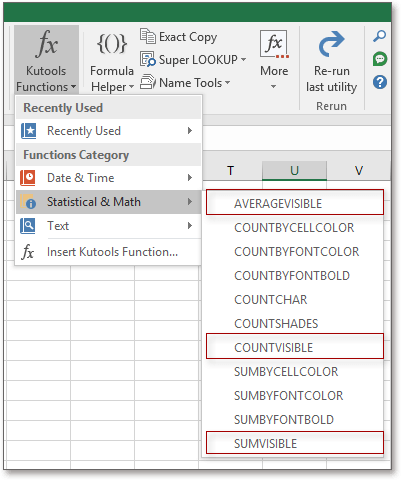Open the Statistical & Math category

click(109, 202)
